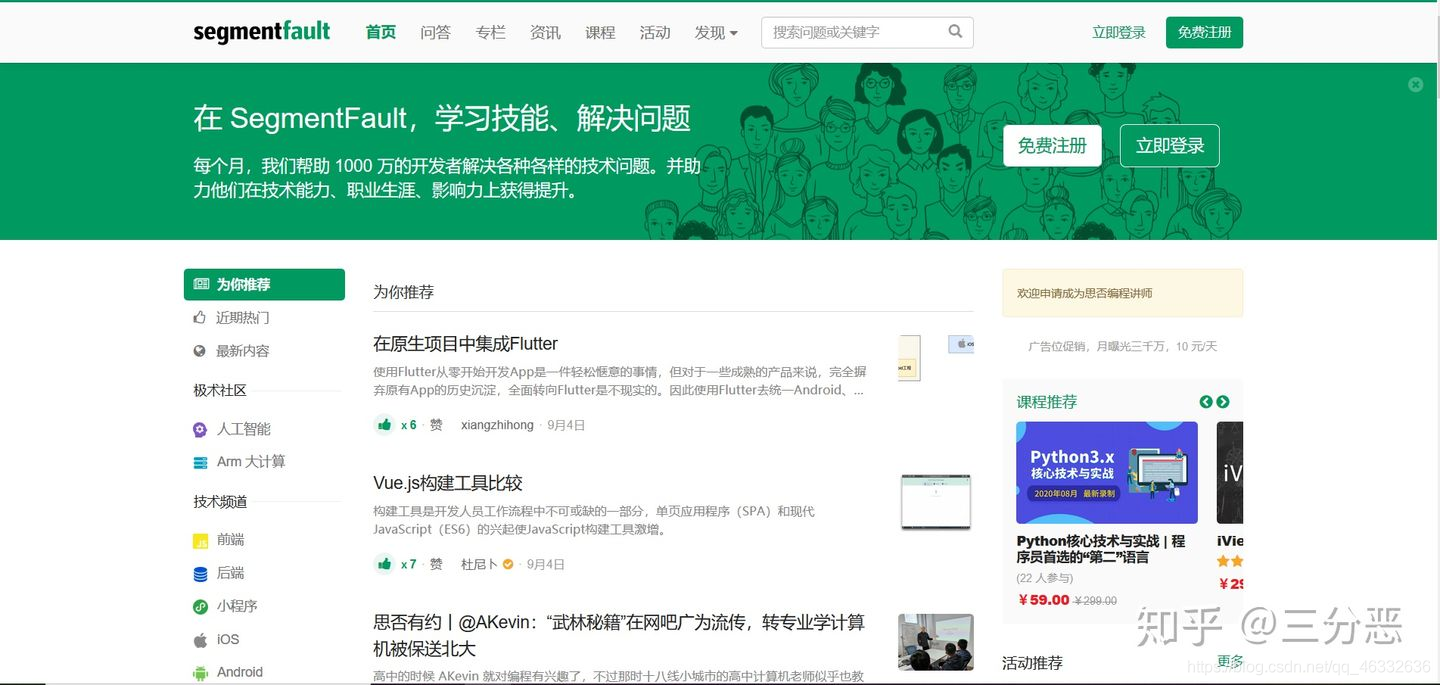This screenshot has height=685, width=1440.
Task: Close the green banner with X icon
Action: [1415, 85]
